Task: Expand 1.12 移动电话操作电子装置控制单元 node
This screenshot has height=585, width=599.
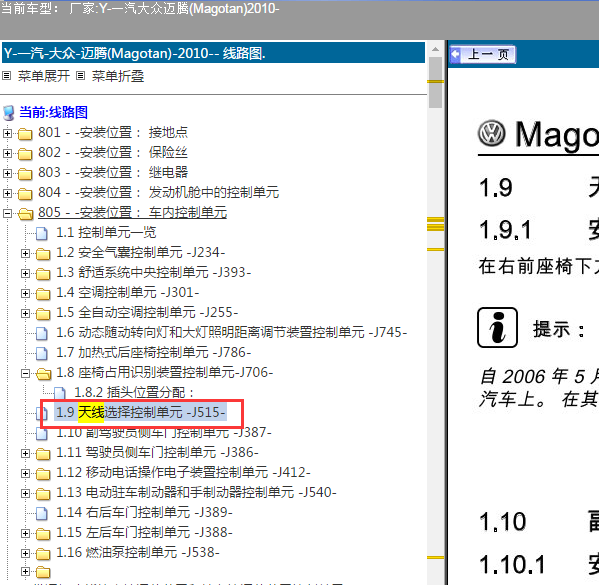Action: pyautogui.click(x=25, y=473)
